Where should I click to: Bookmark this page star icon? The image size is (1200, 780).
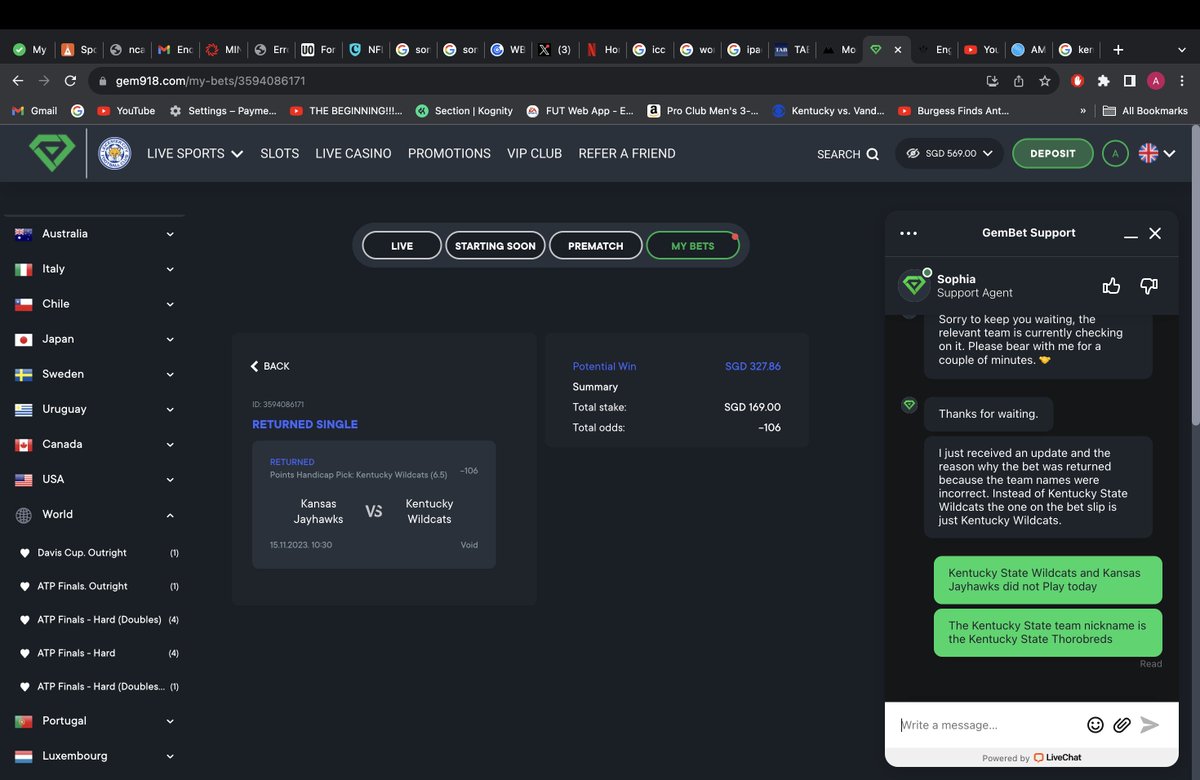click(x=1045, y=81)
